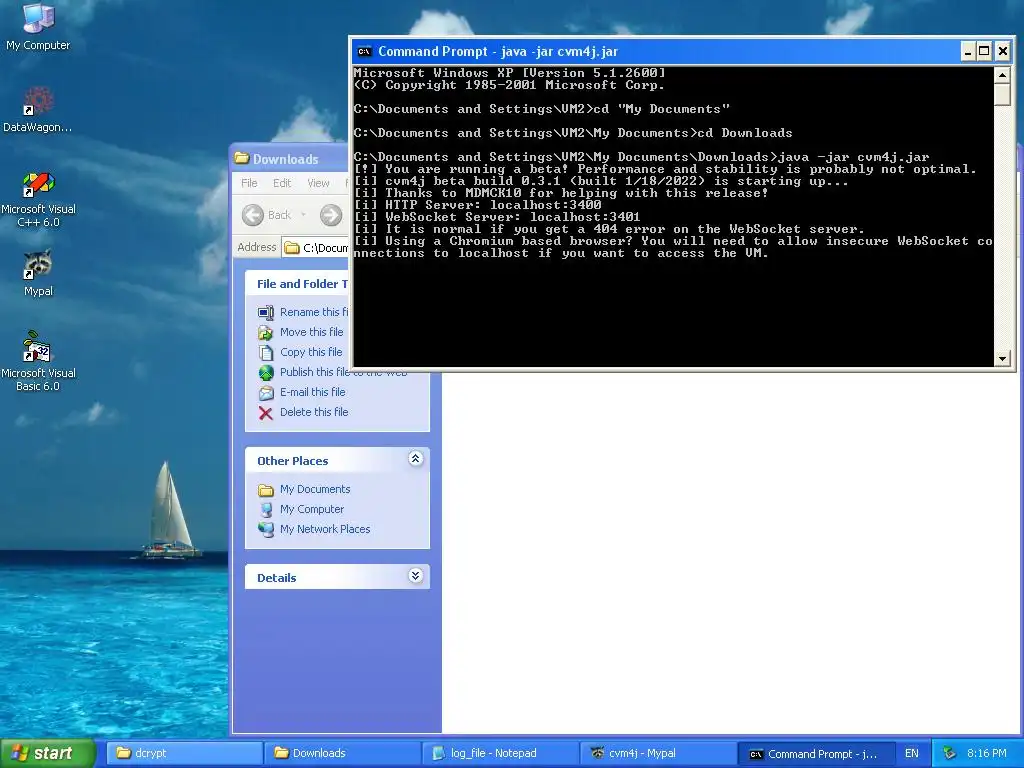Click the Downloads window title bar text

[x=285, y=159]
